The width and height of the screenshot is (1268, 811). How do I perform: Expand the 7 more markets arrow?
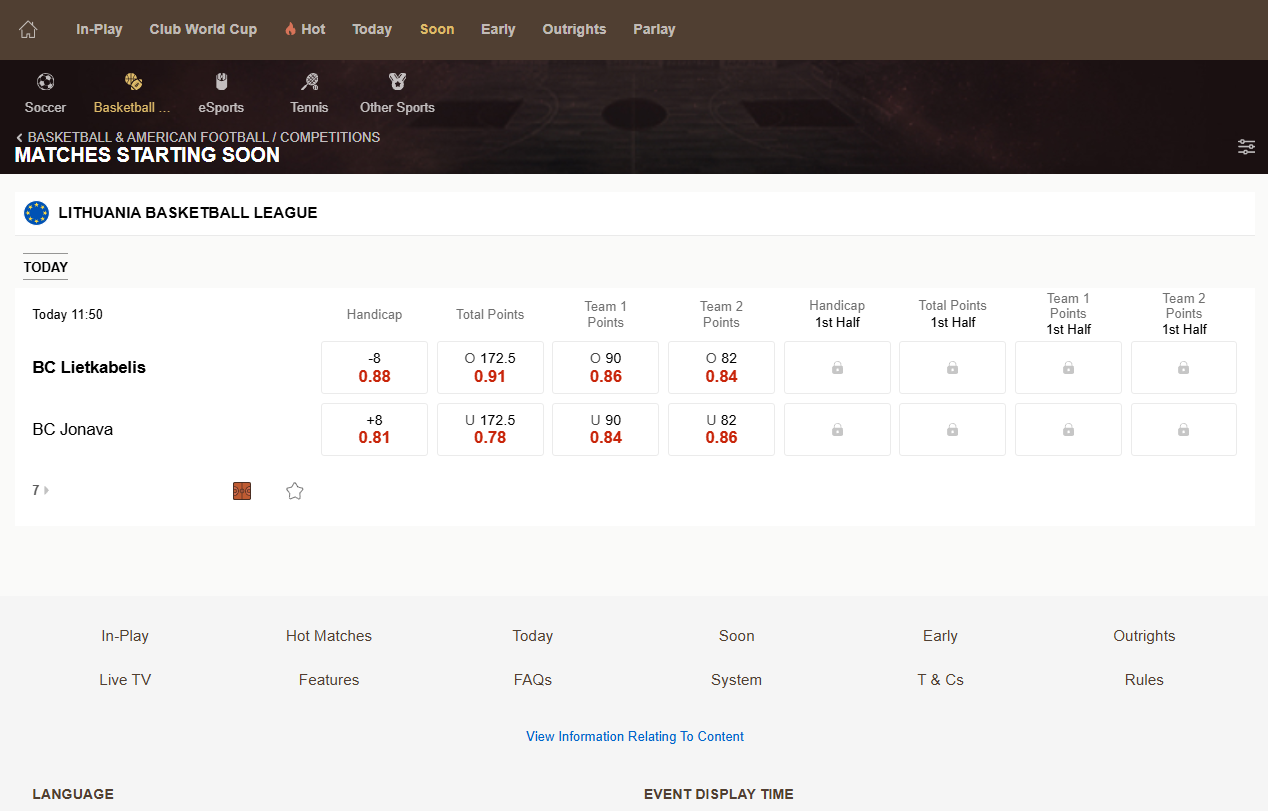click(x=41, y=490)
